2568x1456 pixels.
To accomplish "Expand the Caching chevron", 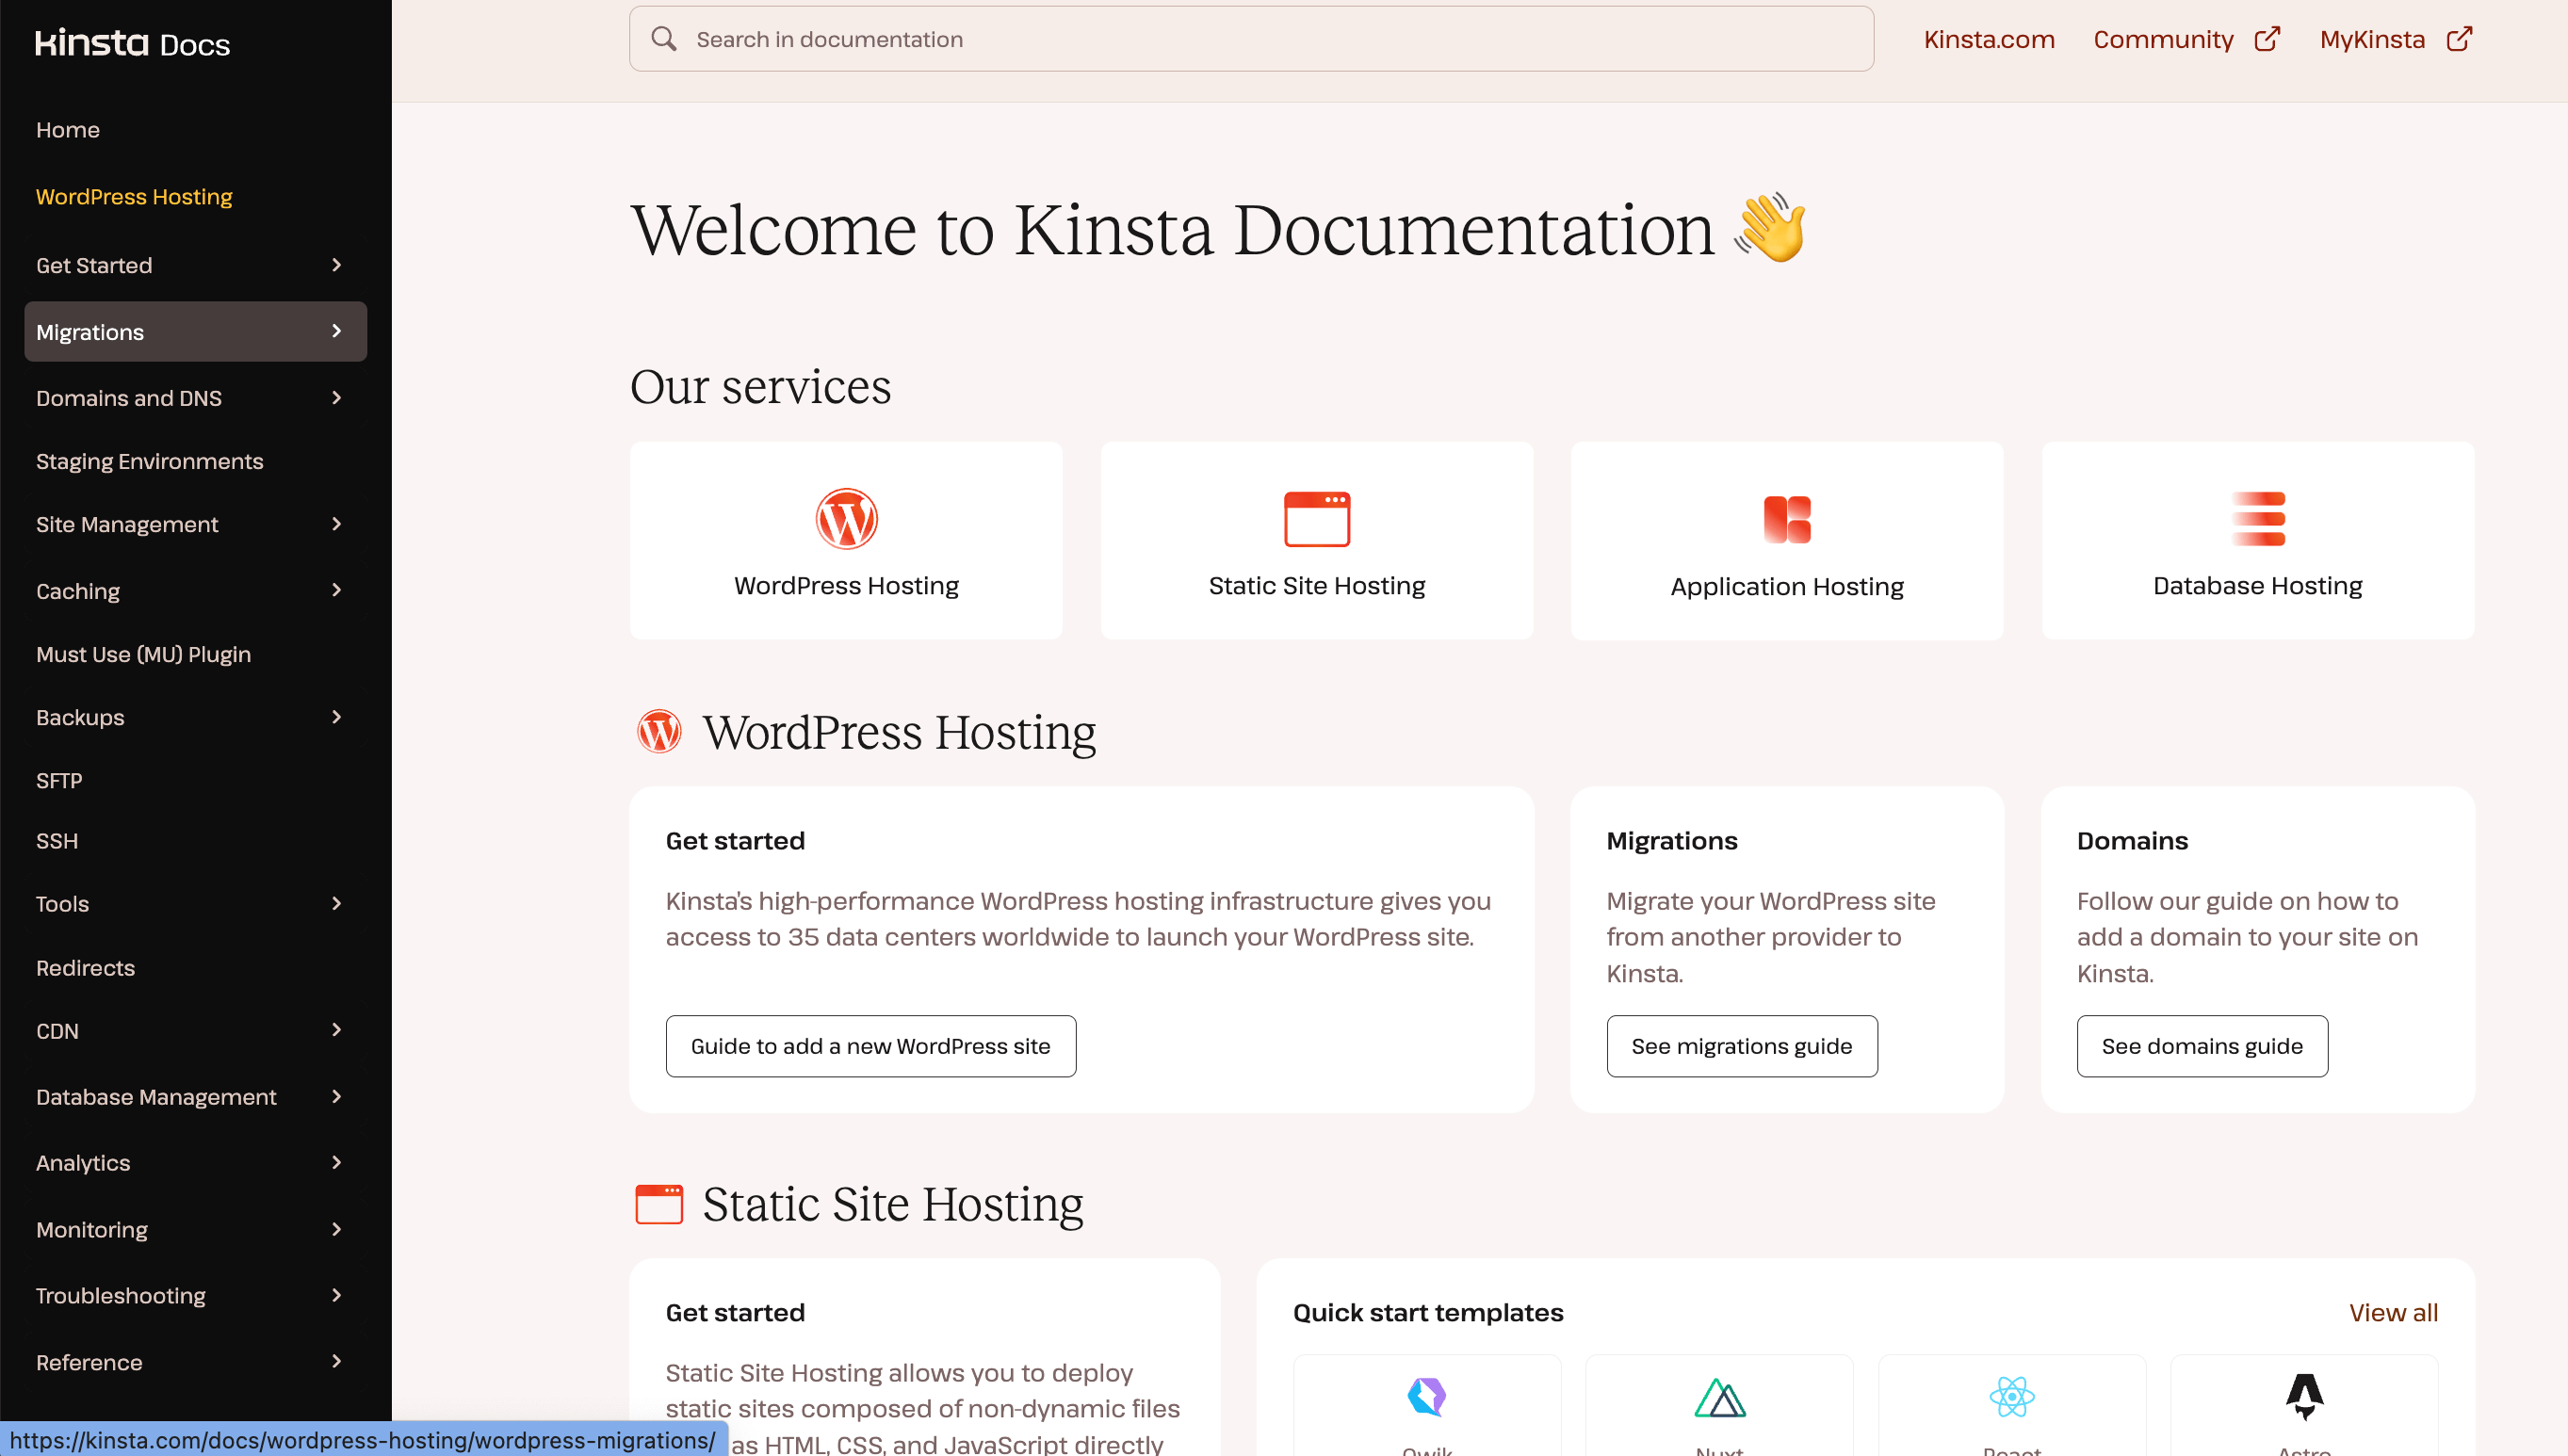I will 337,590.
